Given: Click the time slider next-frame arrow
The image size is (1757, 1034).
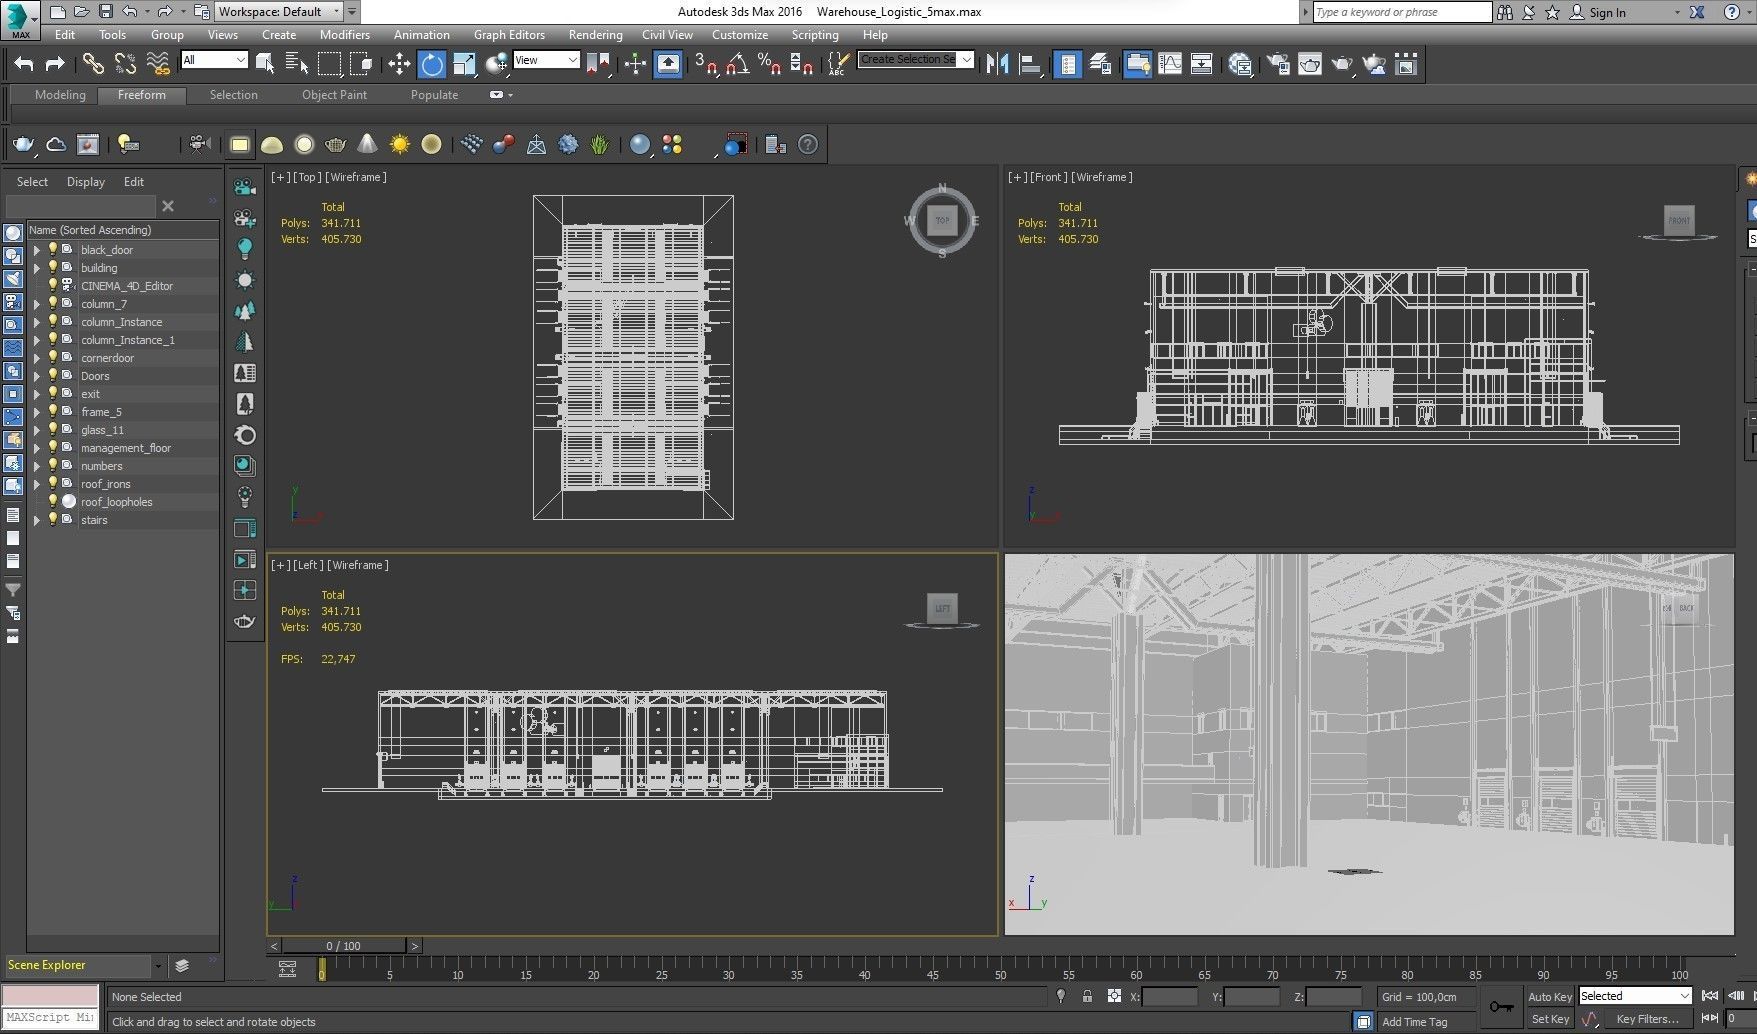Looking at the screenshot, I should pyautogui.click(x=415, y=946).
